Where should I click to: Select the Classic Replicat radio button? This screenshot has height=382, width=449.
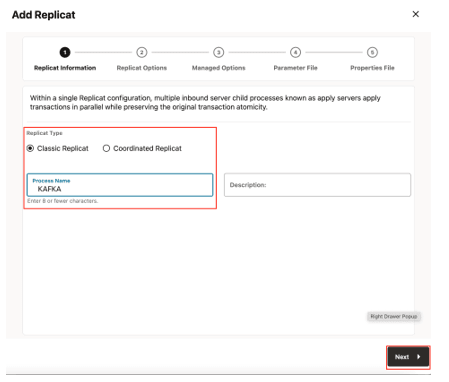(30, 148)
